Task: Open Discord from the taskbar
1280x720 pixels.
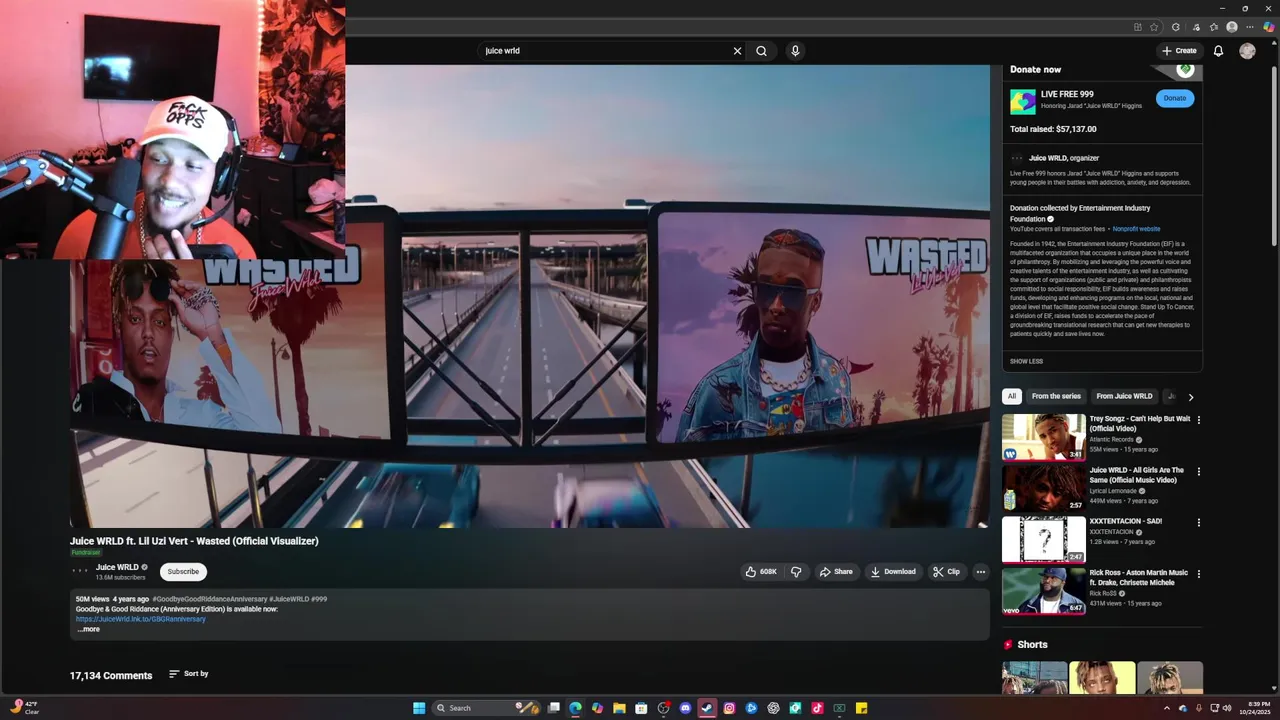Action: pos(685,708)
